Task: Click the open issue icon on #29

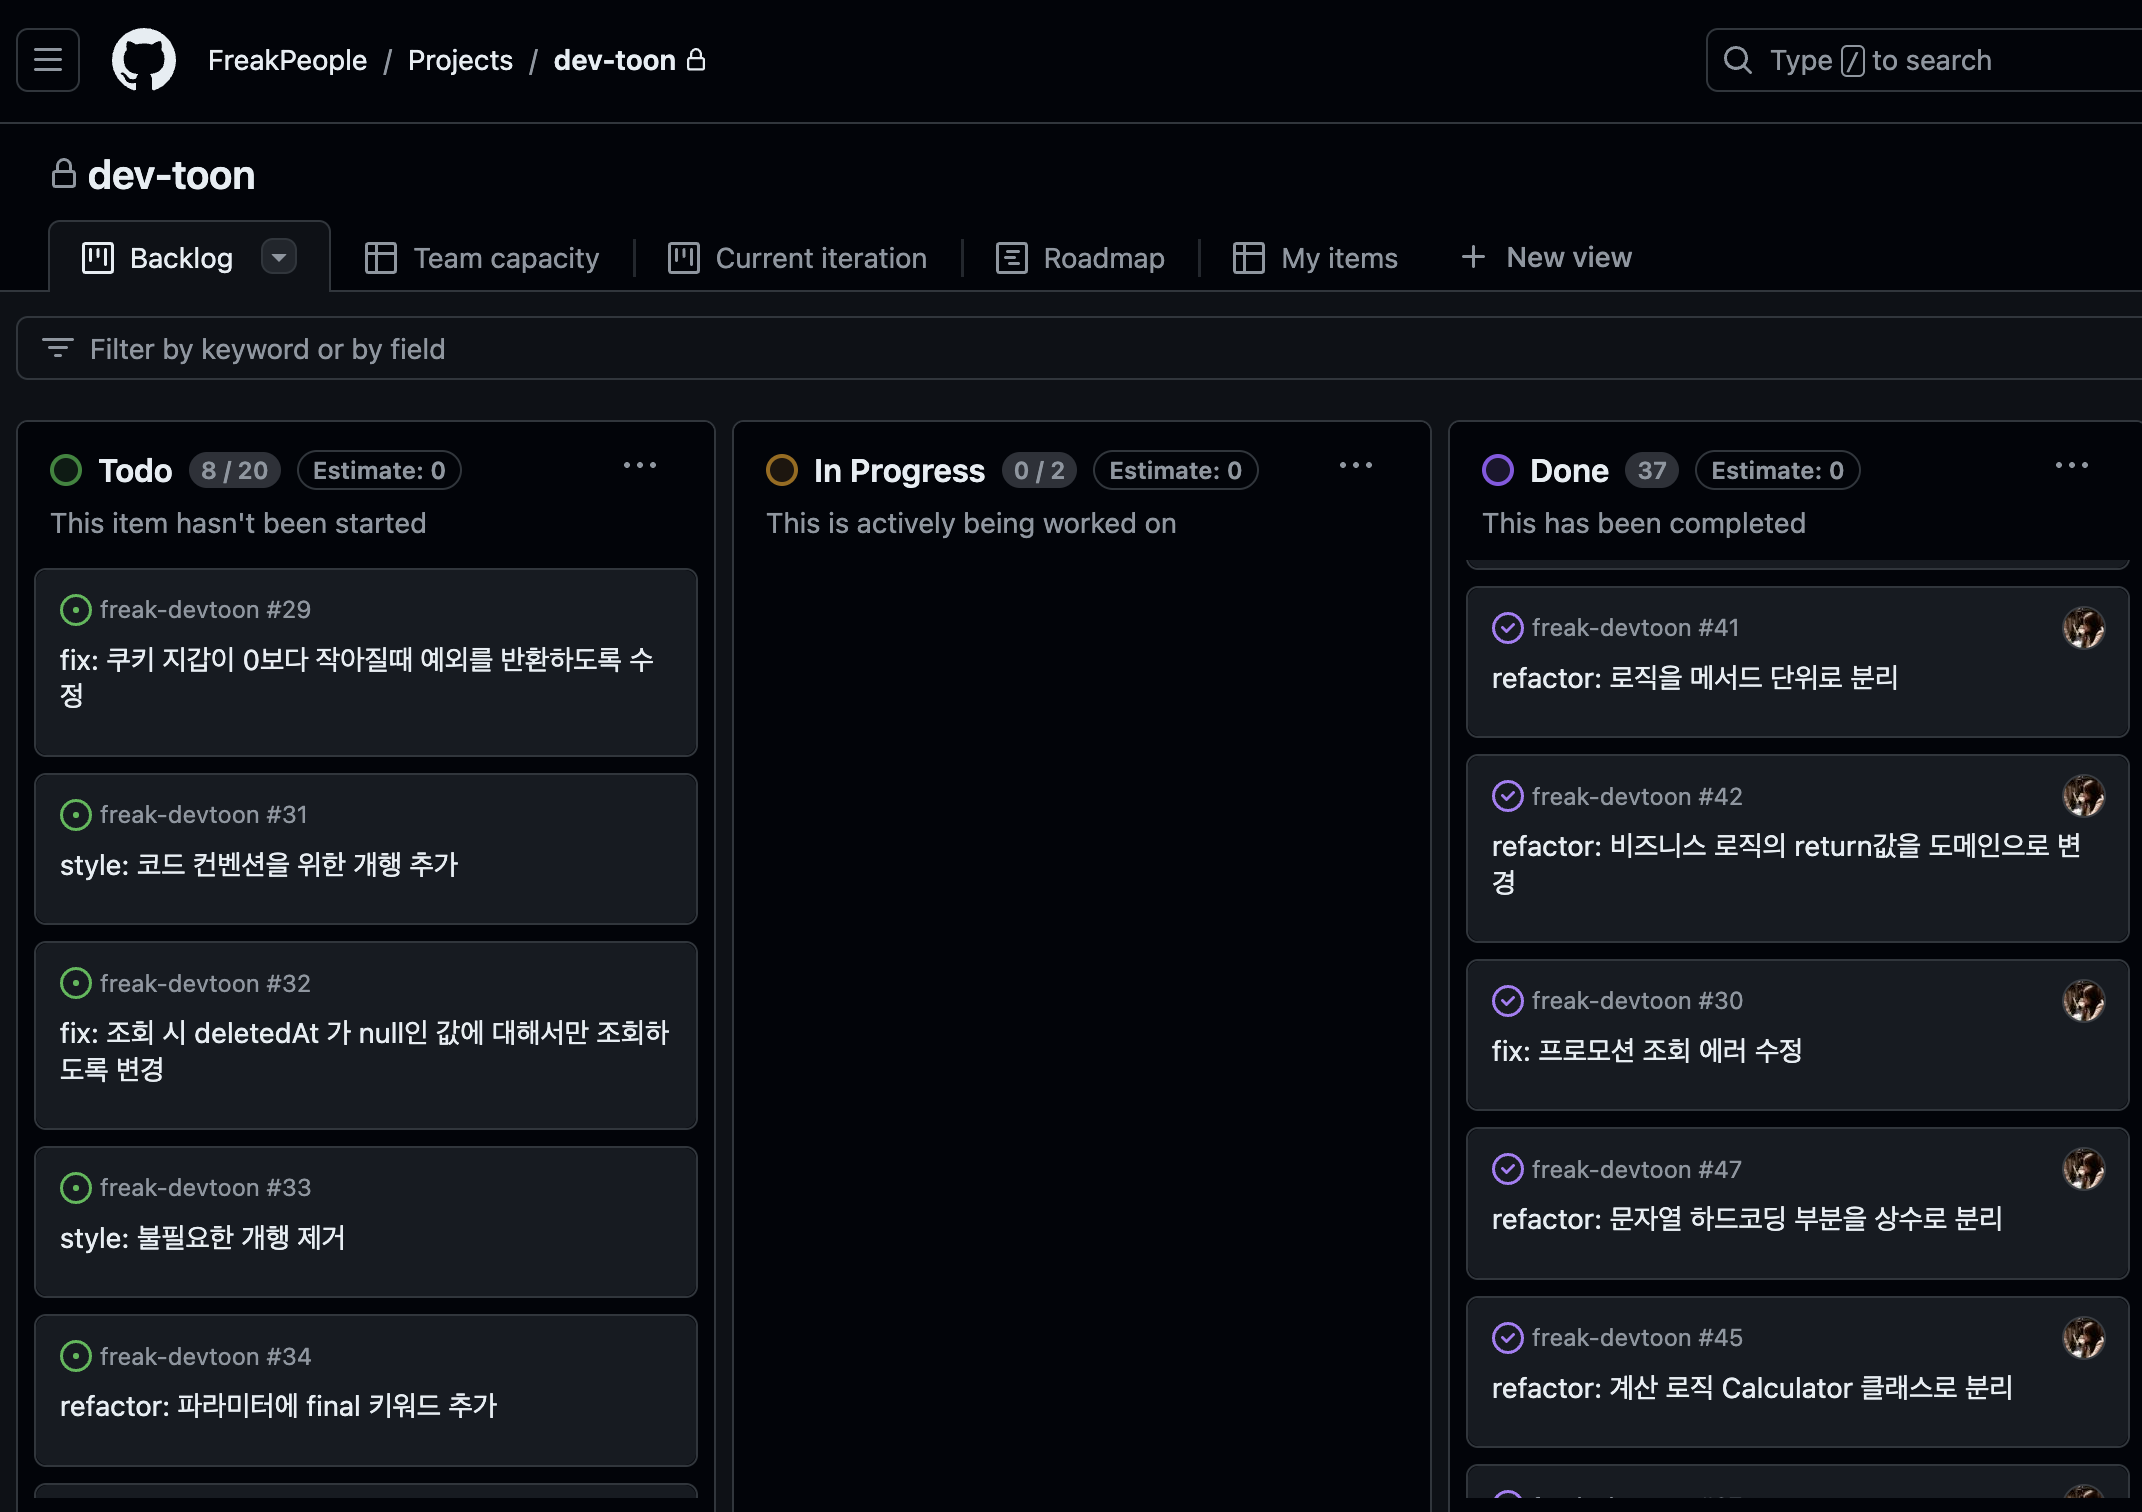Action: click(76, 610)
